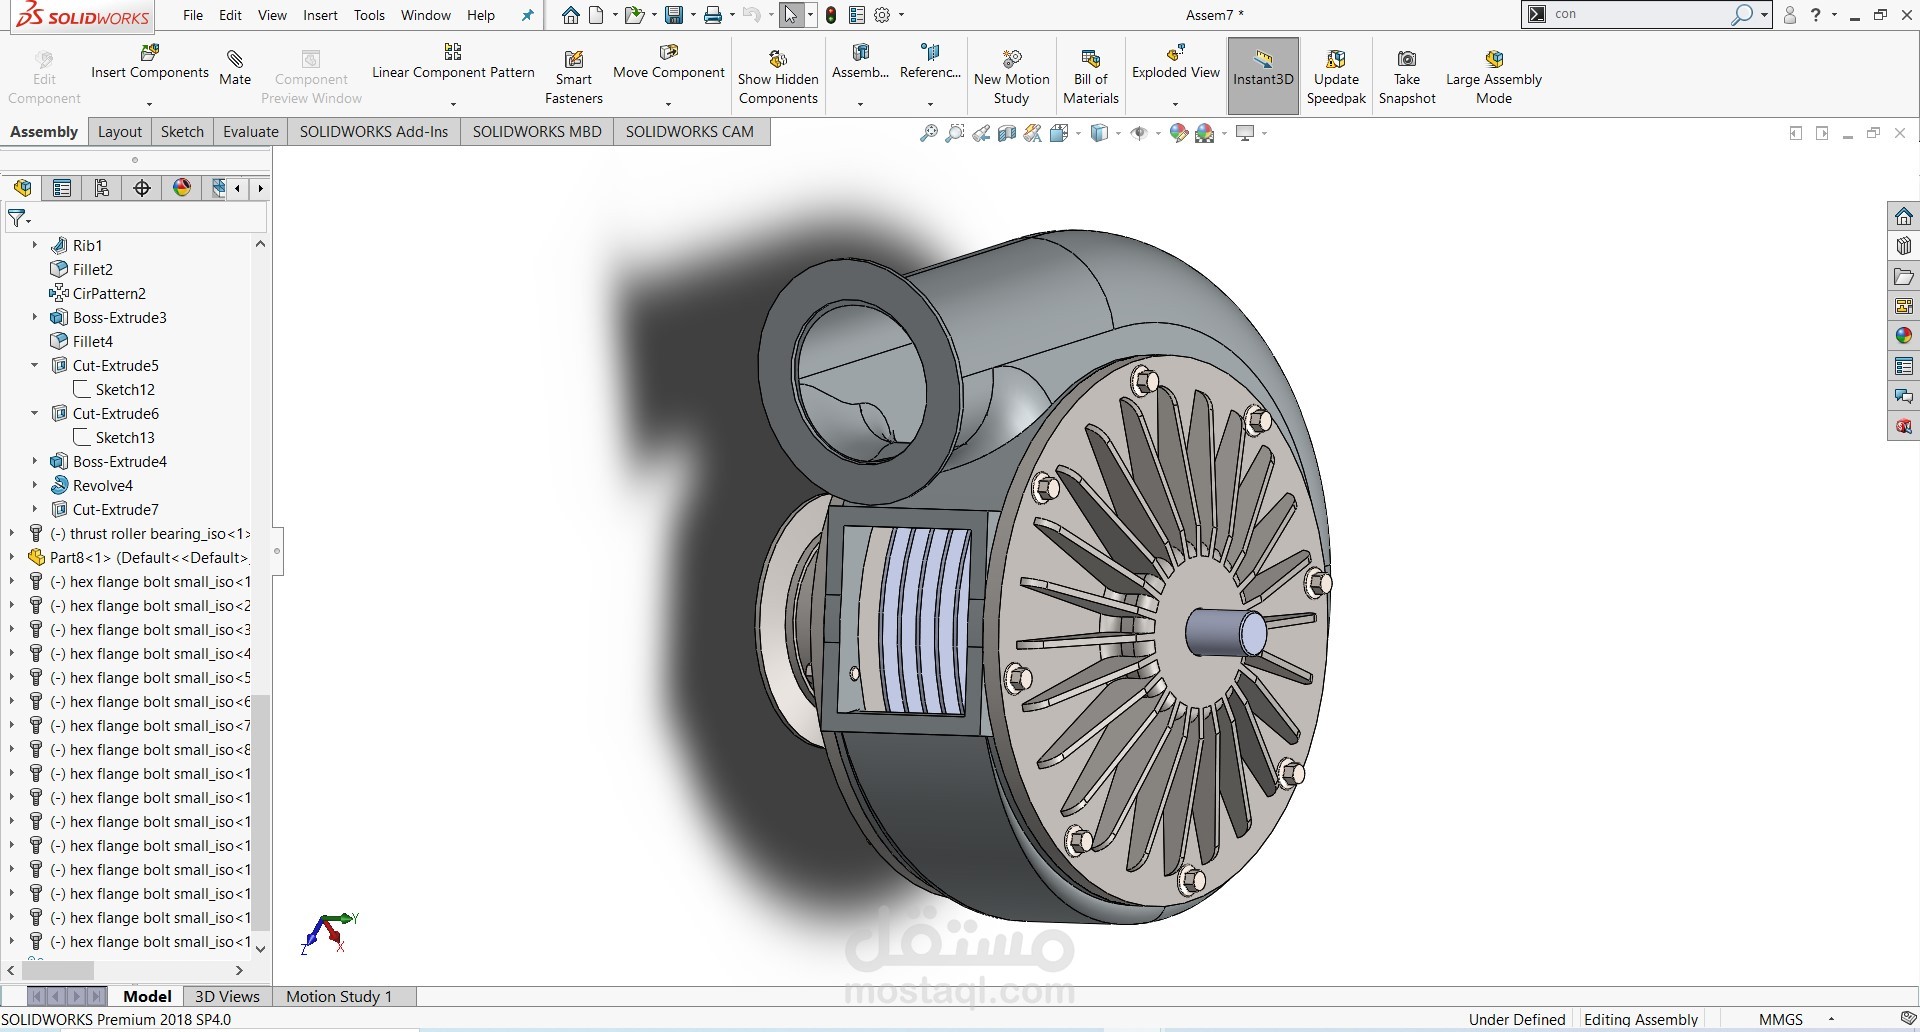Click the Home icon in the top toolbar
1920x1032 pixels.
570,15
